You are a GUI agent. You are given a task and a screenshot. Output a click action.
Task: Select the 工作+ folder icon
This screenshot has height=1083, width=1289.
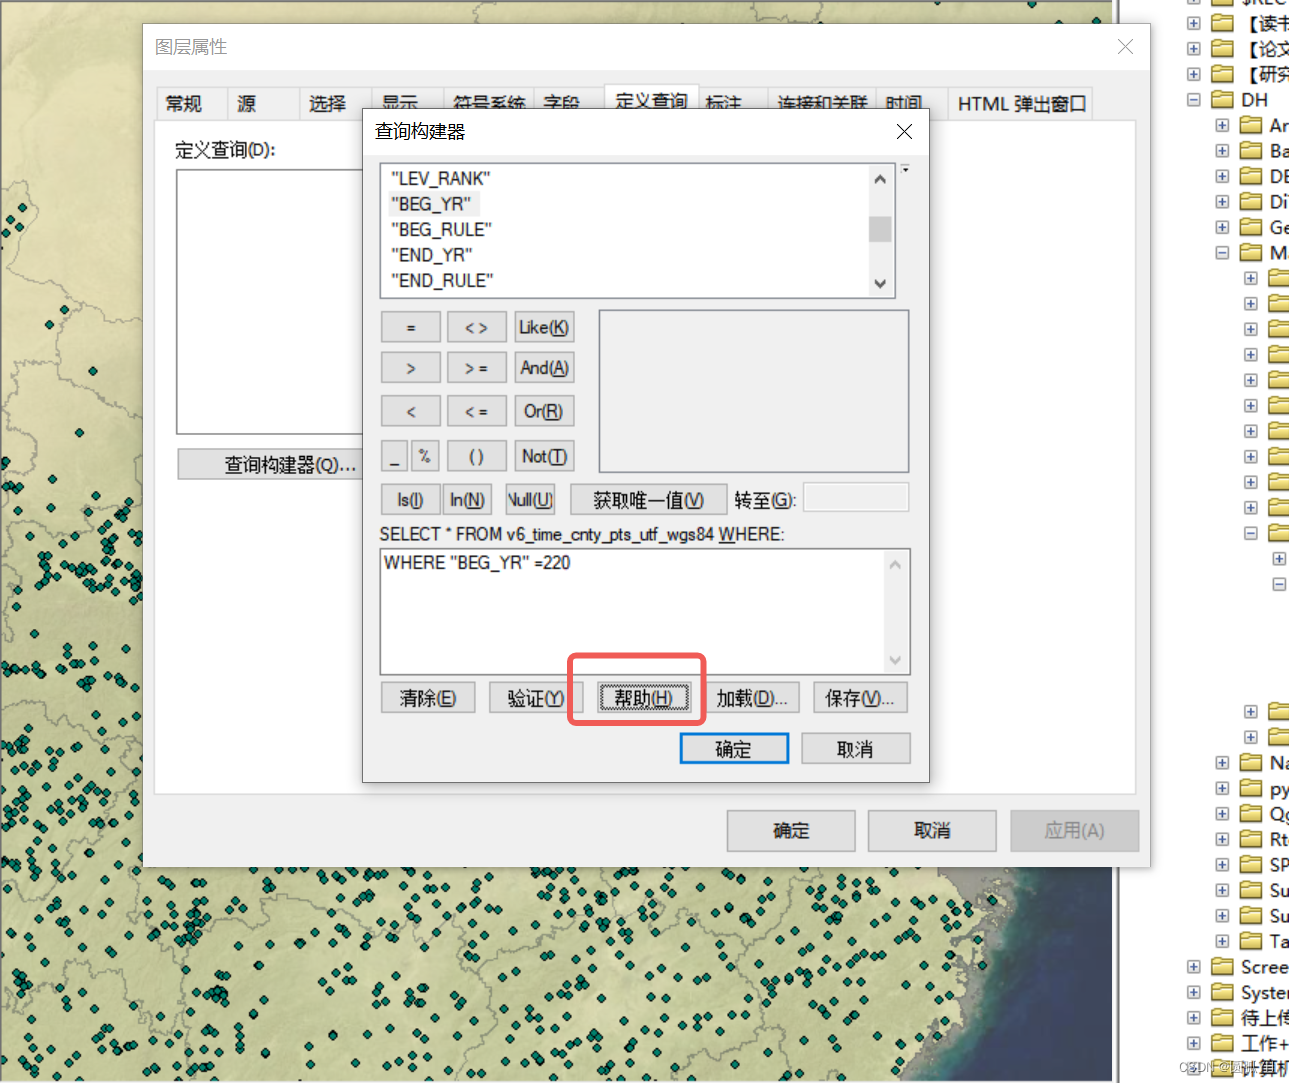click(1222, 1044)
